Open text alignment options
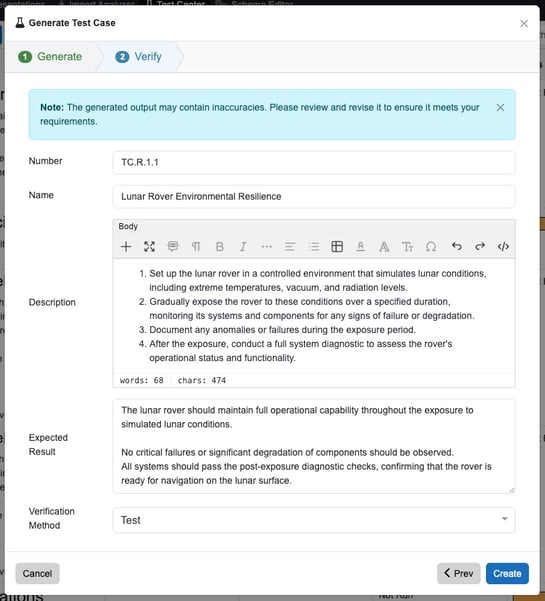 tap(290, 246)
